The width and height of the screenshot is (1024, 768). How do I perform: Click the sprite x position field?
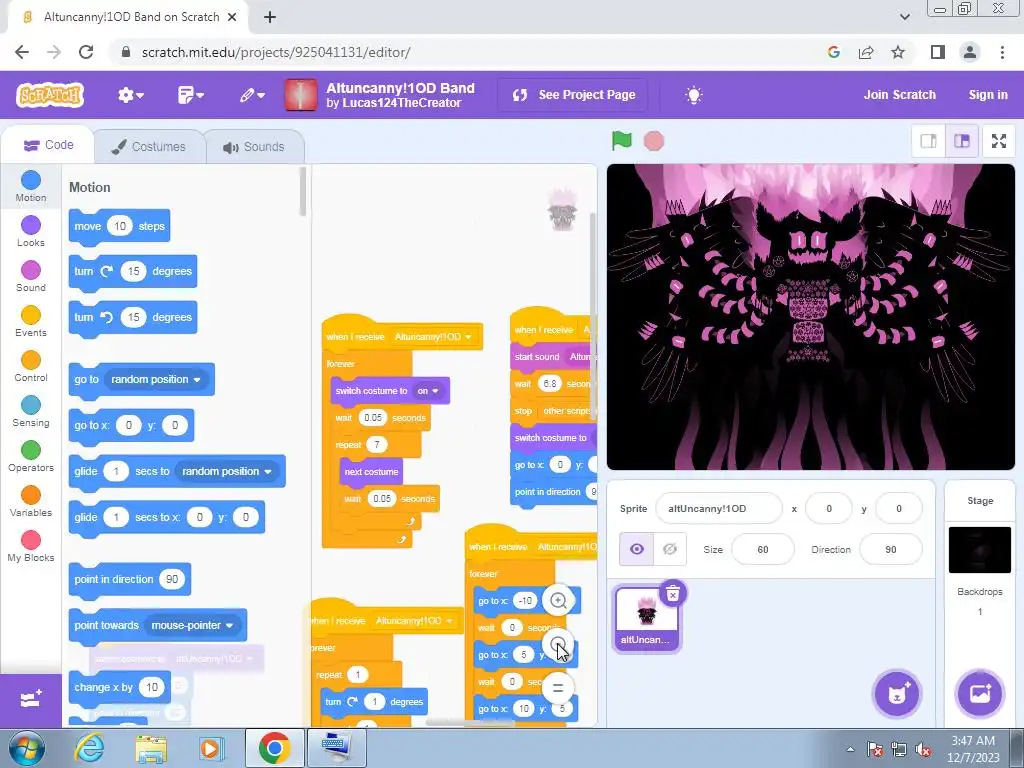coord(829,508)
